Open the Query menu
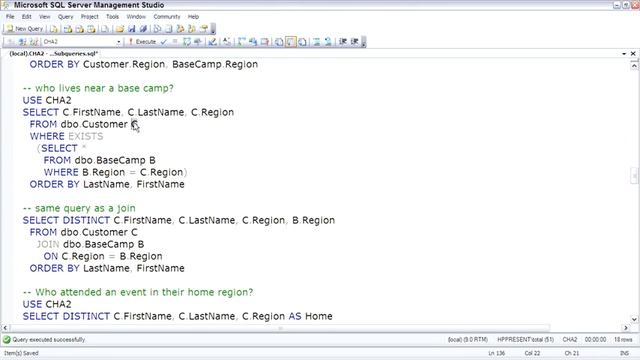Viewport: 640px width, 360px height. tap(65, 17)
